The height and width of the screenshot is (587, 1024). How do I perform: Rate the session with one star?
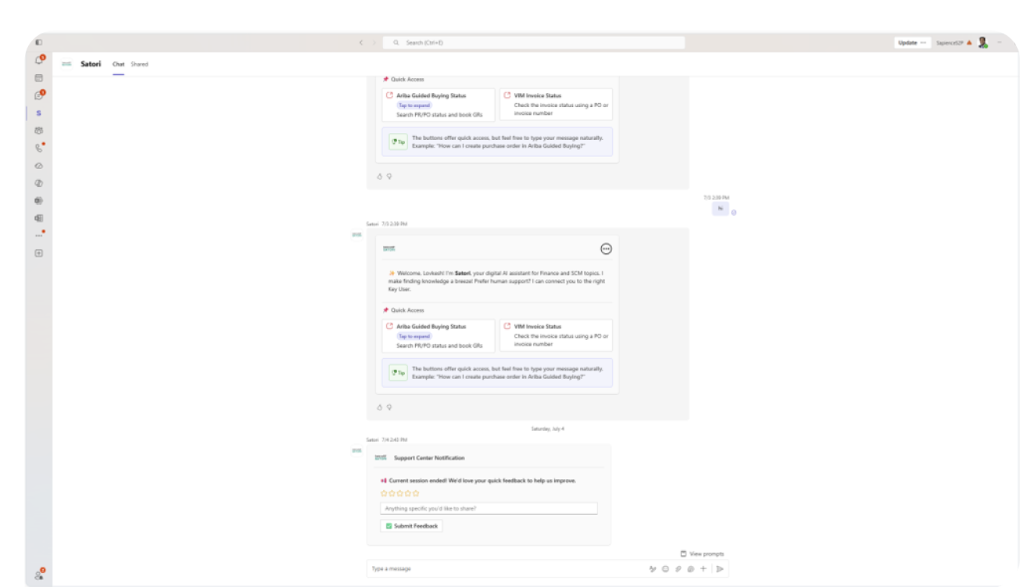click(x=384, y=494)
